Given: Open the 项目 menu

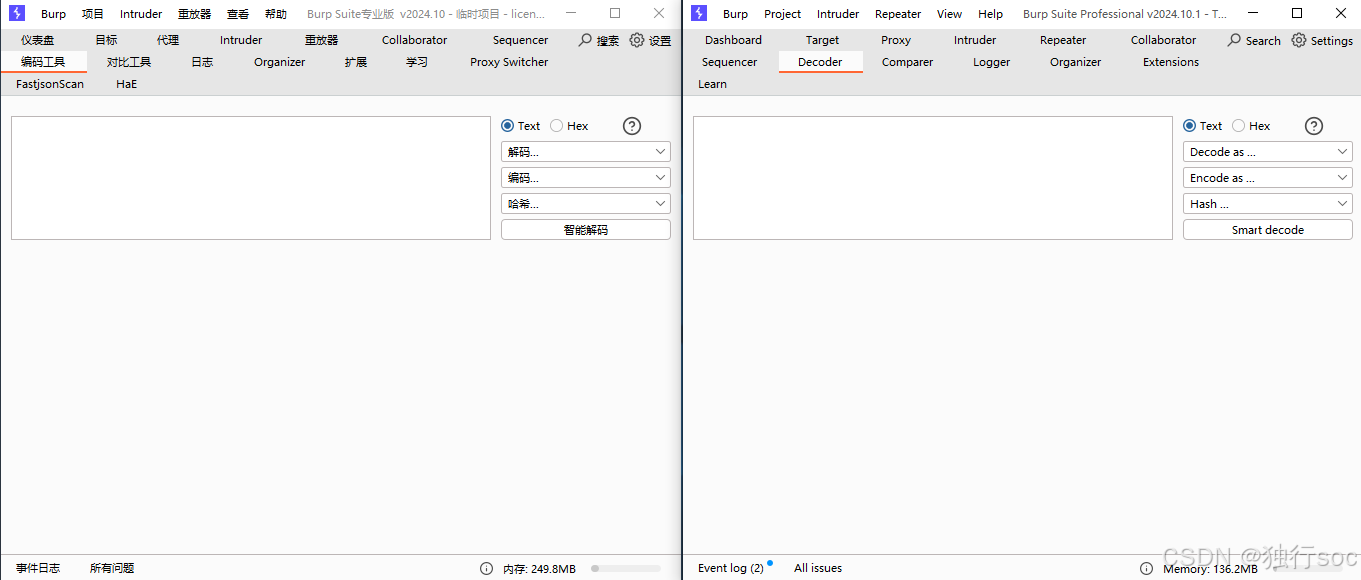Looking at the screenshot, I should coord(93,14).
